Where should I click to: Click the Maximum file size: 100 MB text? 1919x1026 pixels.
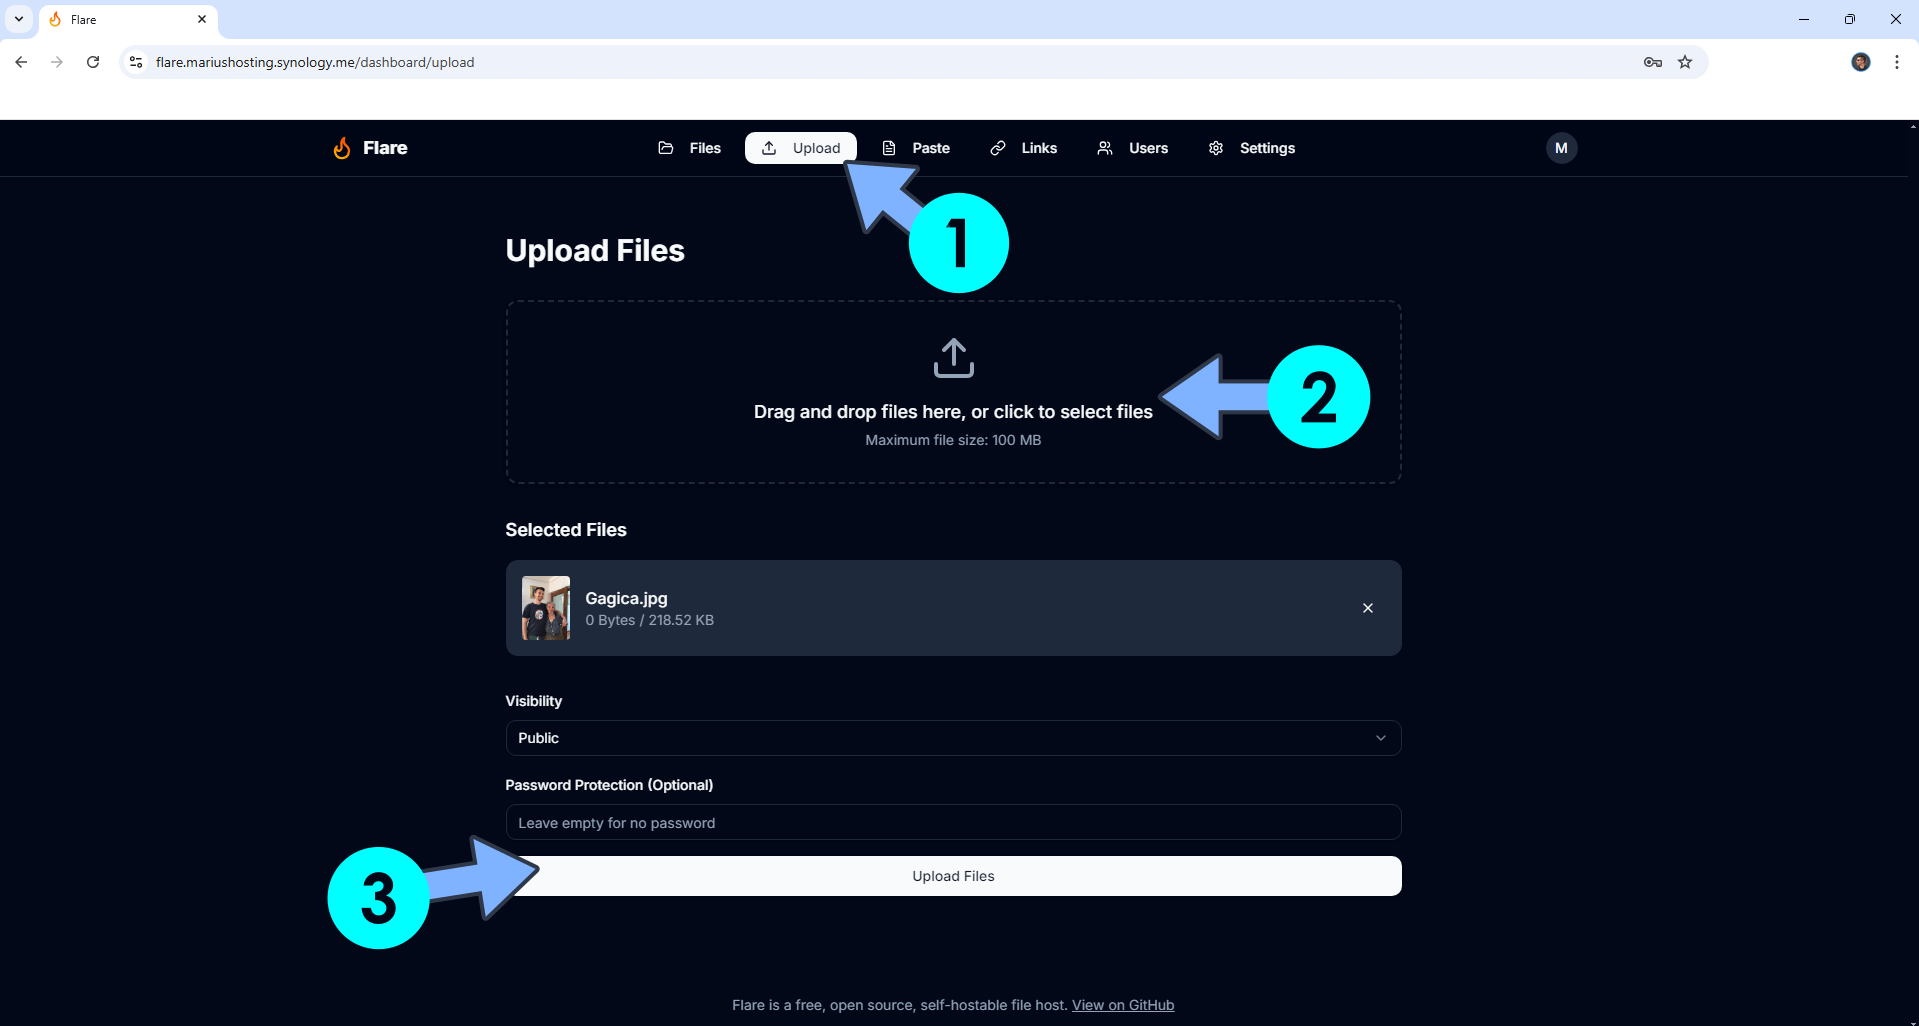(953, 440)
